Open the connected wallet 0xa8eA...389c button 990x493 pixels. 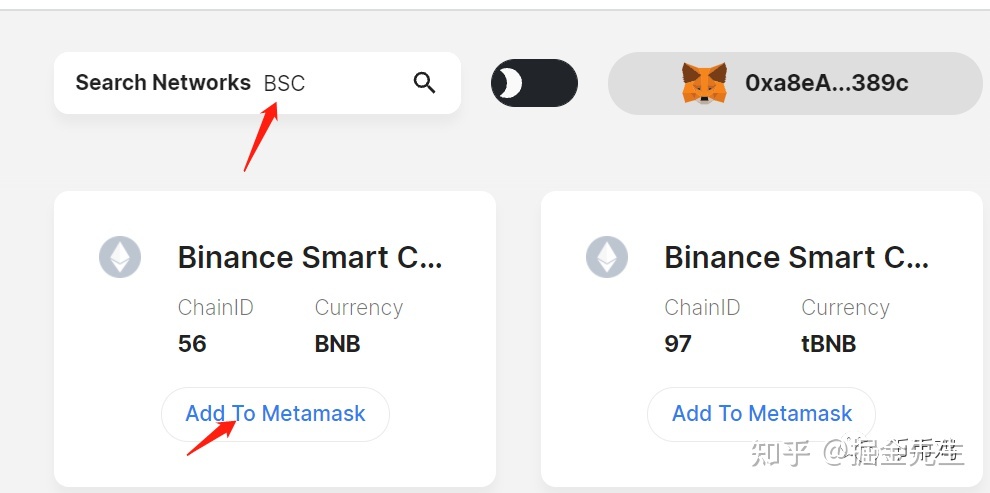tap(795, 83)
